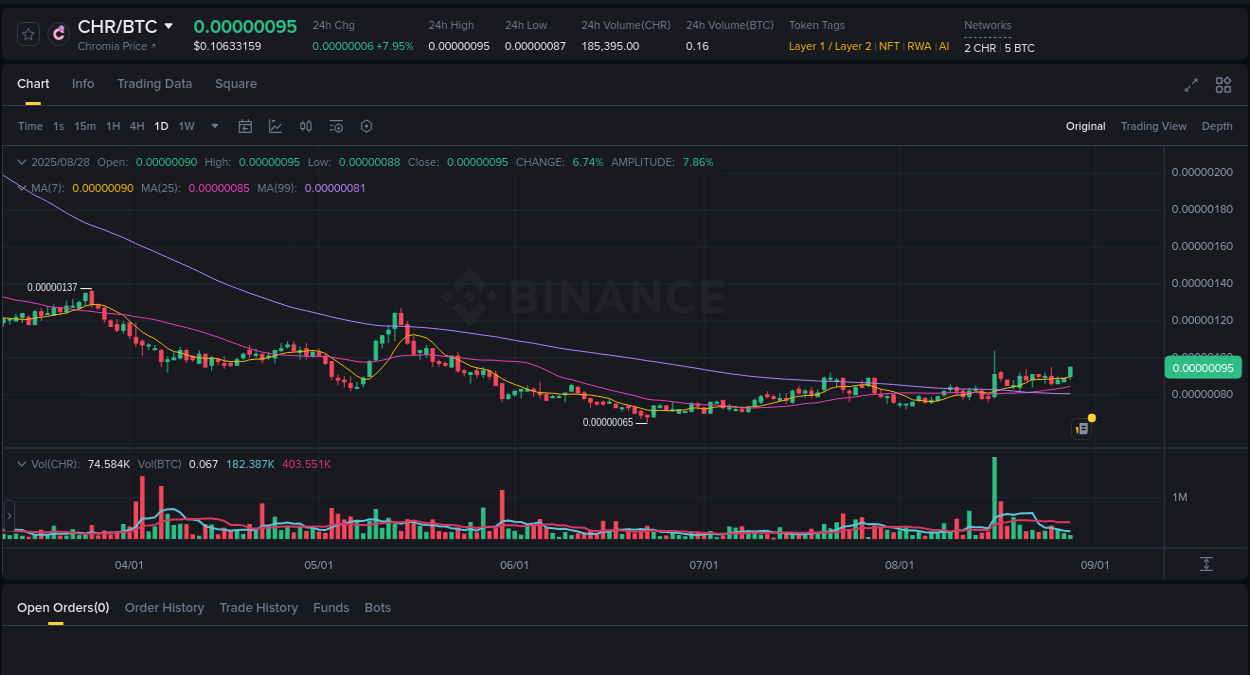This screenshot has width=1250, height=675.
Task: Open the chart date picker icon
Action: point(245,126)
